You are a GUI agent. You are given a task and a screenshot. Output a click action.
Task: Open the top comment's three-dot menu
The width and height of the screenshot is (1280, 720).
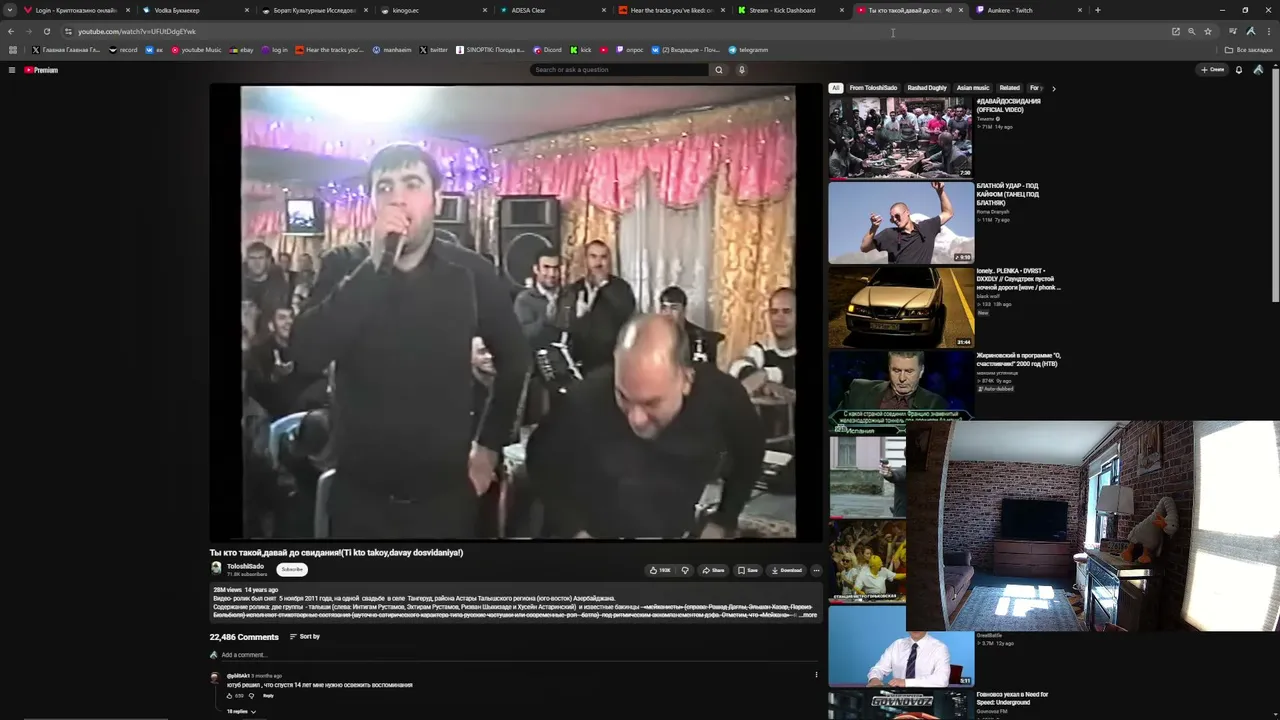point(816,675)
